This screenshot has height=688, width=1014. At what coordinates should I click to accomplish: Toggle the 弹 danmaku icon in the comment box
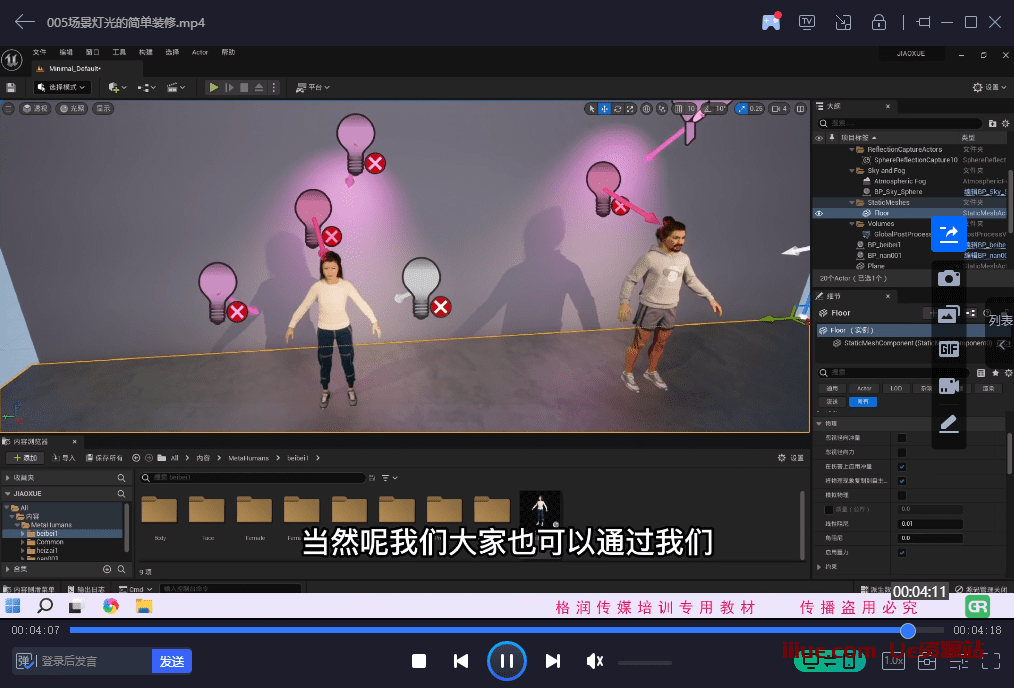coord(25,661)
